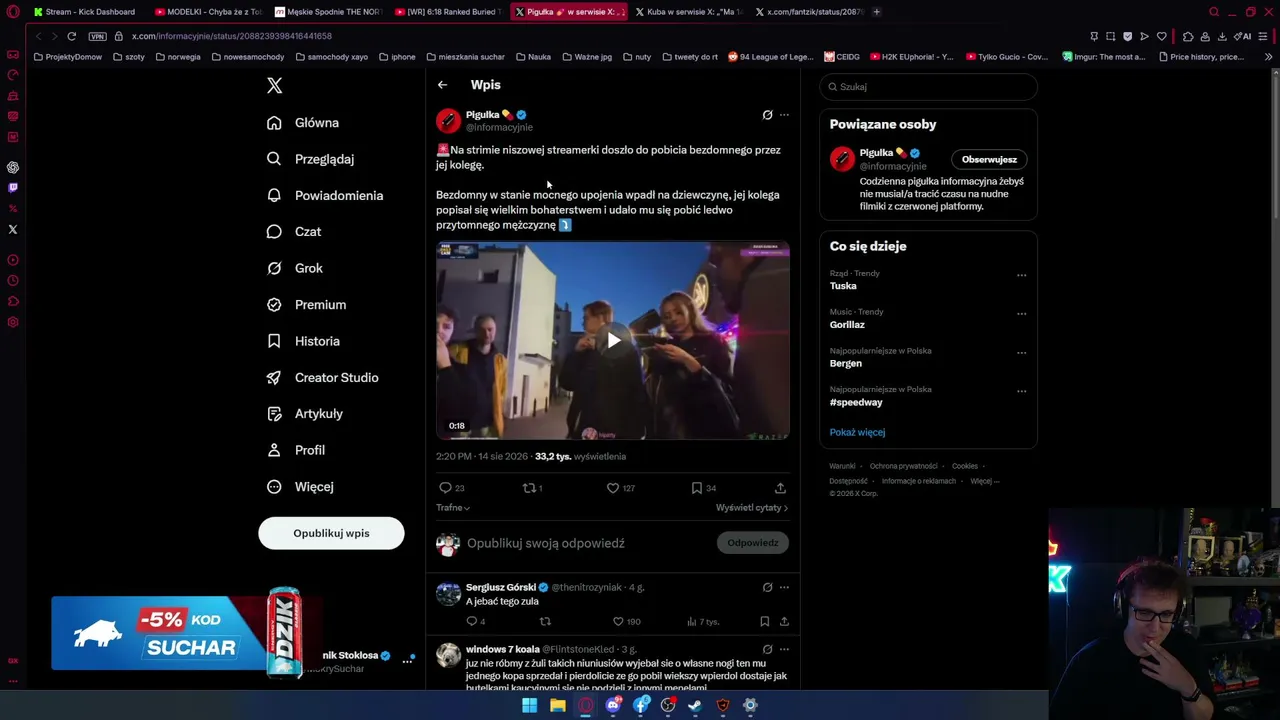
Task: Open Główna home feed
Action: 303,123
